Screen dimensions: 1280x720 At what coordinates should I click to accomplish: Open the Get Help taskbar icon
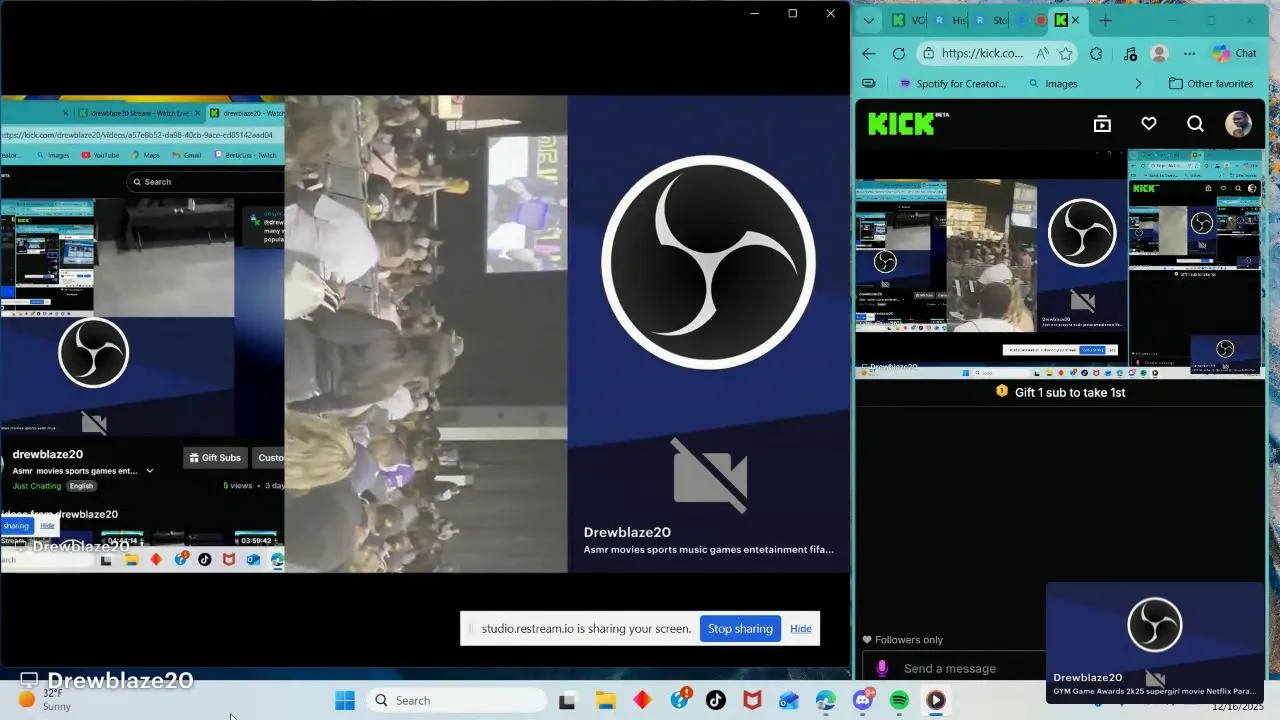pos(680,700)
